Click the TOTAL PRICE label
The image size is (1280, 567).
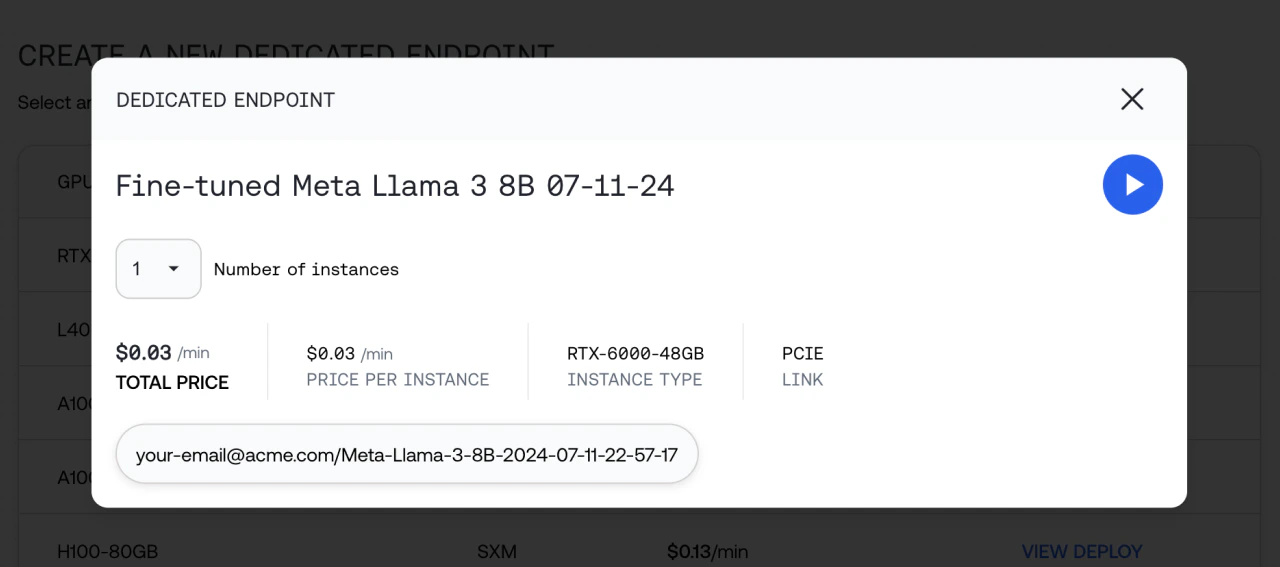tap(172, 383)
